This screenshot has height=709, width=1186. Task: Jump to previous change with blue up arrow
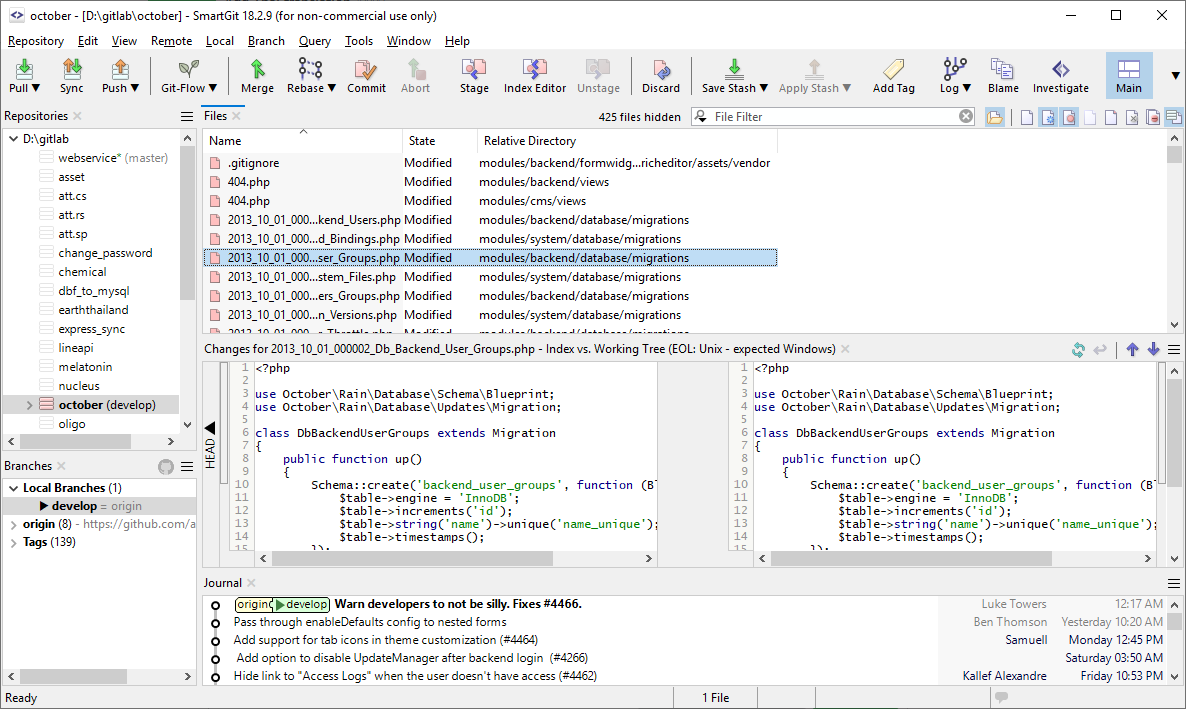[1132, 350]
